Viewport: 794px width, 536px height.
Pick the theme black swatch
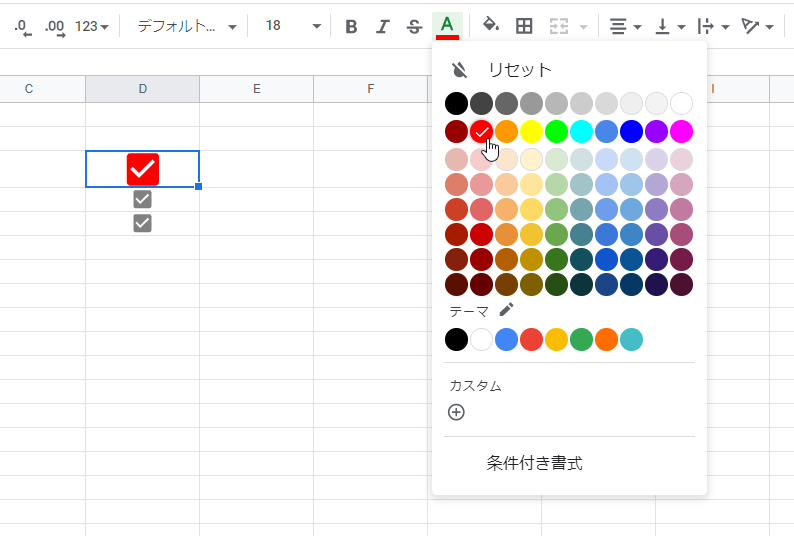[x=456, y=339]
